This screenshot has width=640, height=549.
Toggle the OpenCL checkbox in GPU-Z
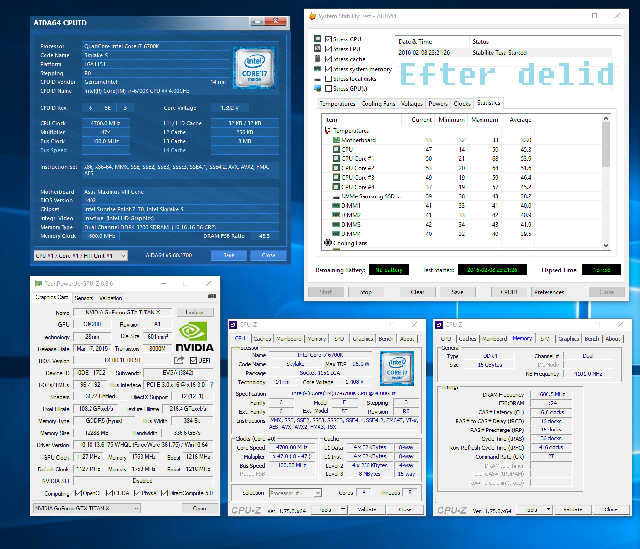coord(78,493)
